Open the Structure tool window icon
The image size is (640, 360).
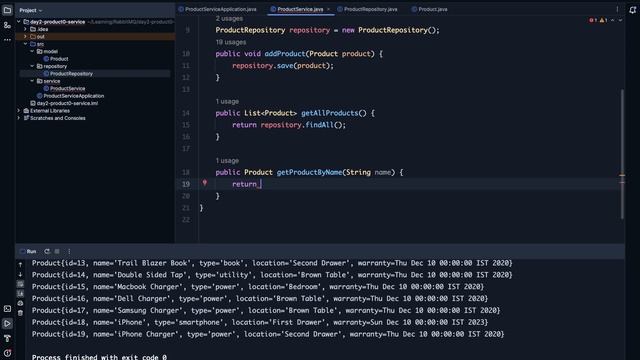[7, 25]
